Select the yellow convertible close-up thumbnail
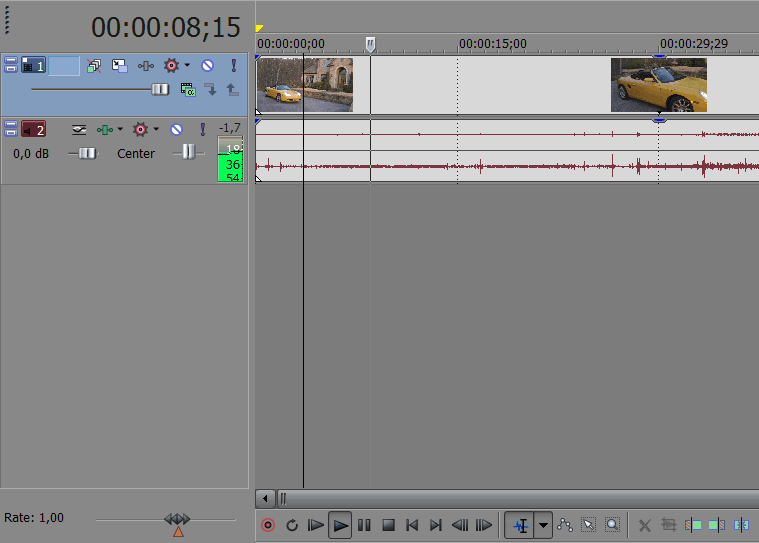759x543 pixels. tap(659, 85)
